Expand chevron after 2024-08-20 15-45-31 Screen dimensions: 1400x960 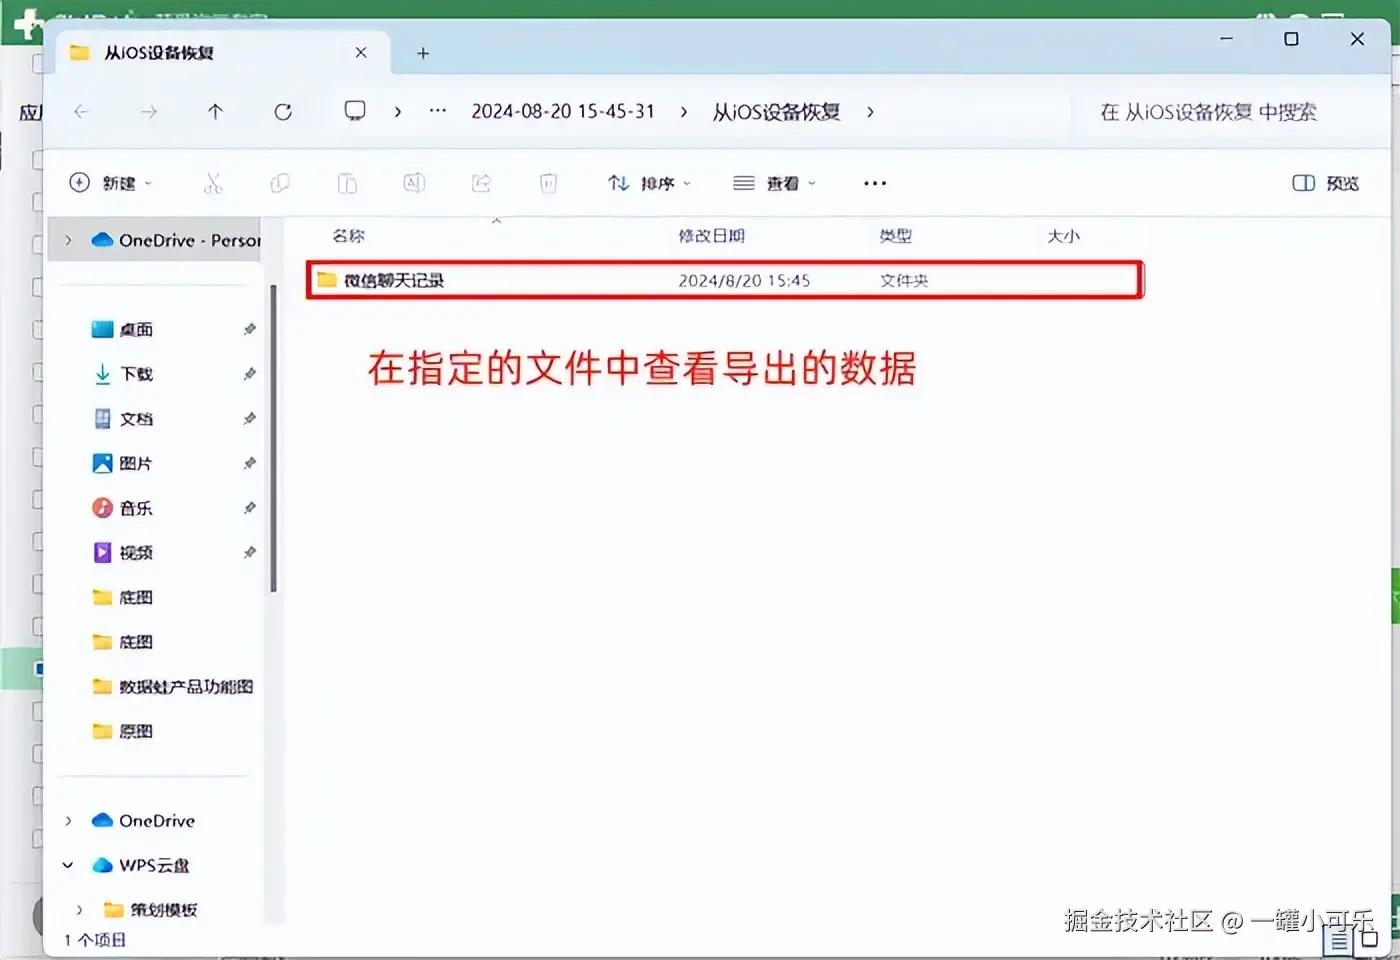[684, 112]
